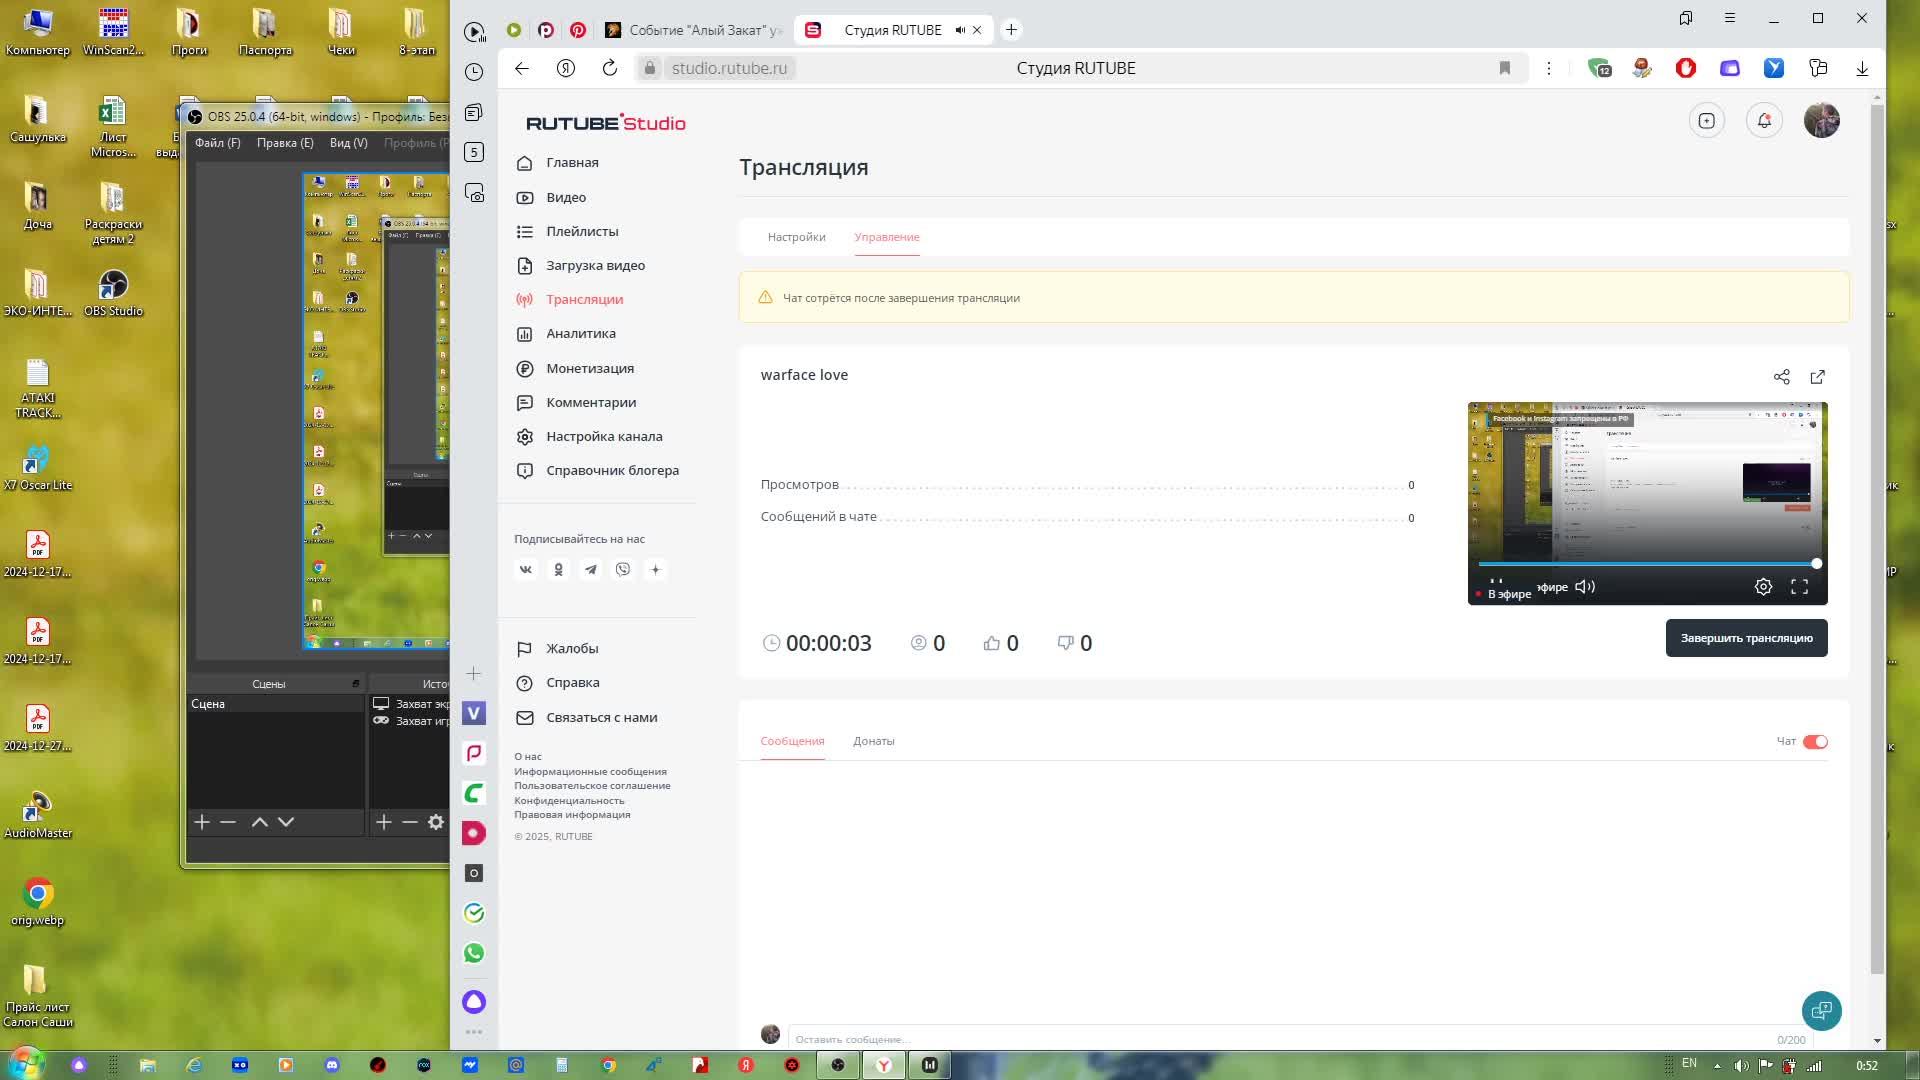The image size is (1920, 1080).
Task: Switch to the Управление tab
Action: coord(887,238)
